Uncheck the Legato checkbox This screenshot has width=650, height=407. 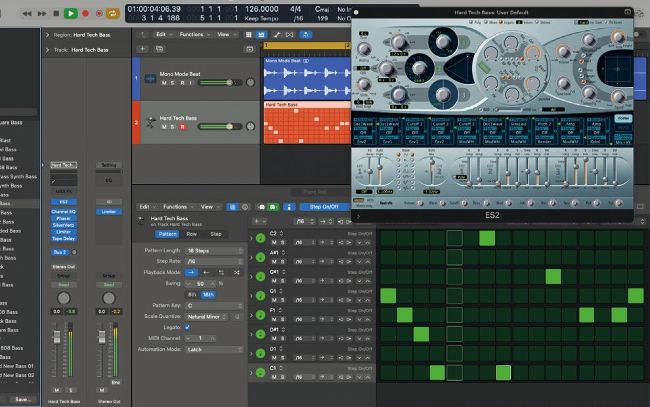tap(187, 327)
